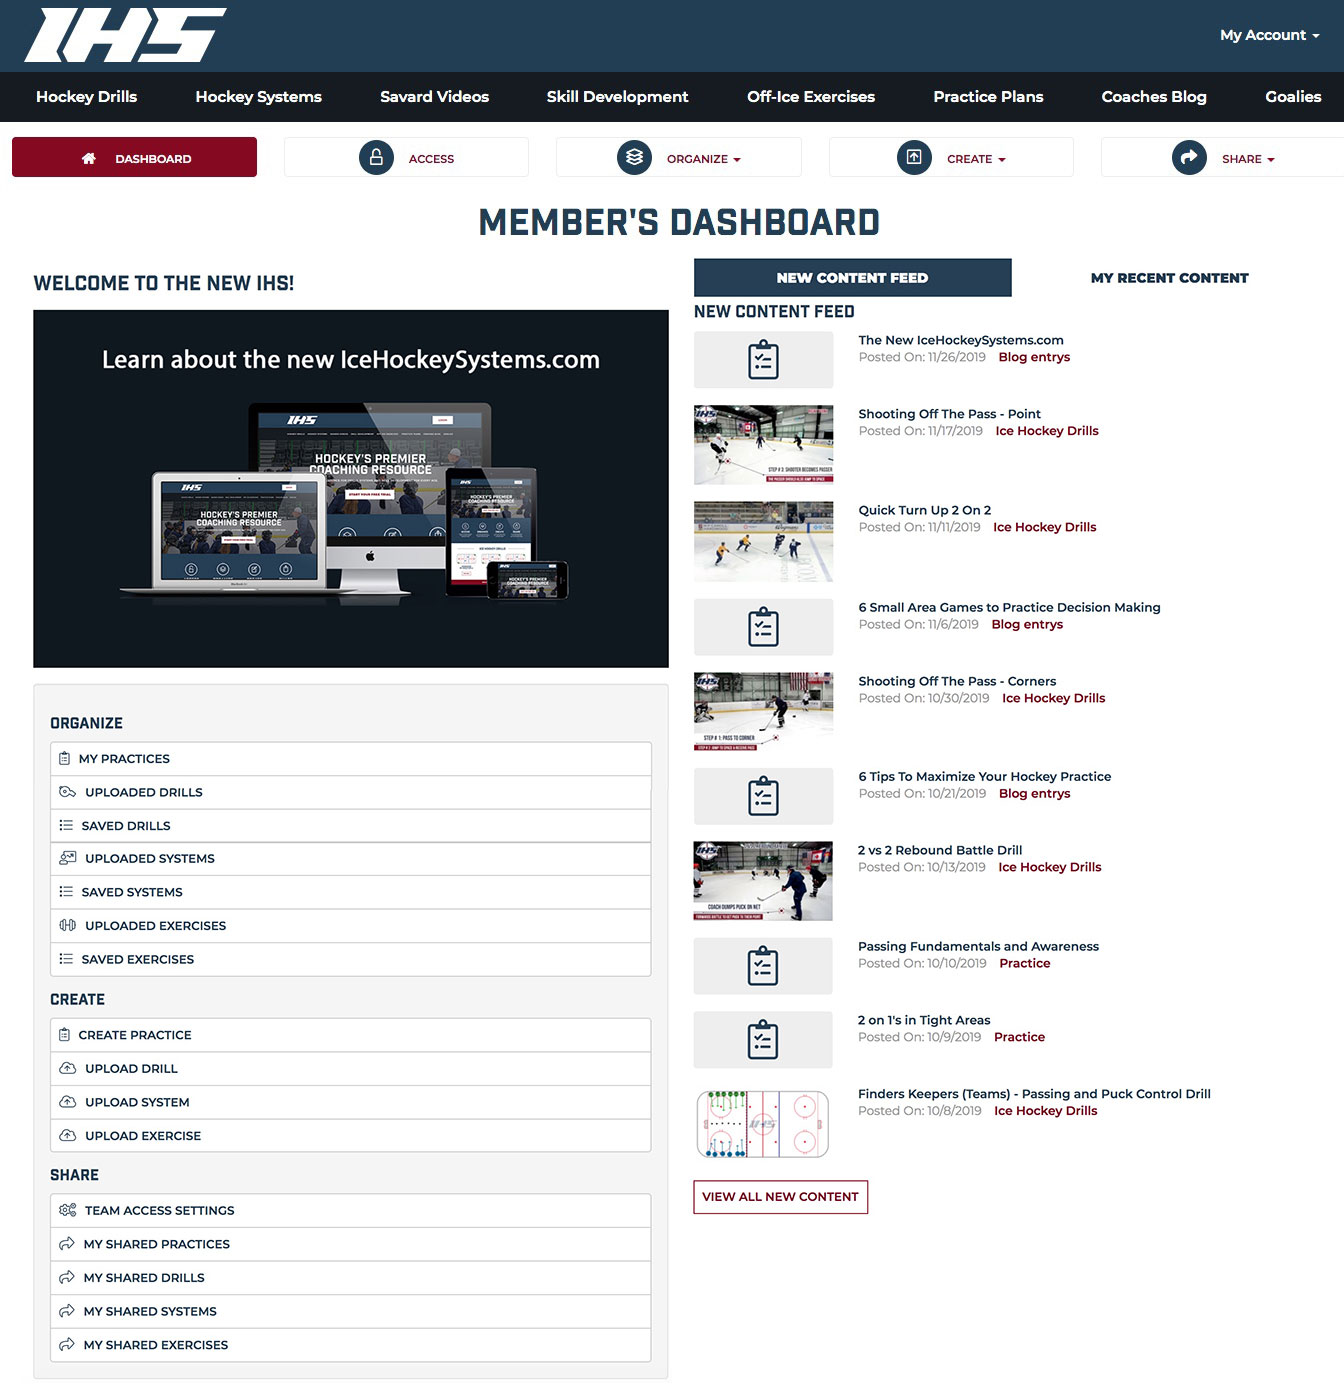Click Blog entrys tag posted 11/26/2019
The height and width of the screenshot is (1387, 1344).
[x=1034, y=357]
